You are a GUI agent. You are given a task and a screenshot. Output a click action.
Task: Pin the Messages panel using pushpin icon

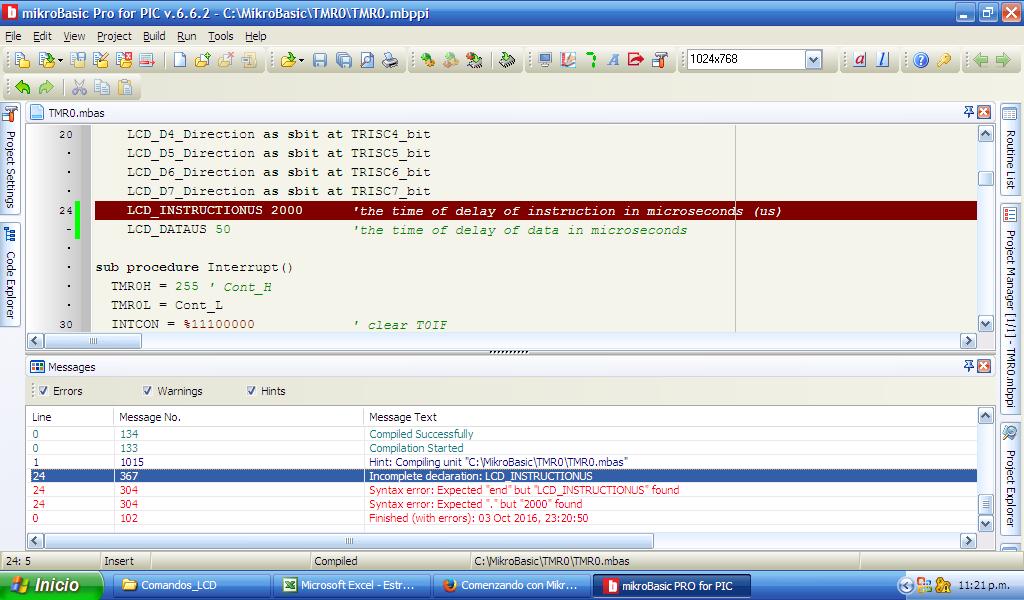[x=968, y=366]
